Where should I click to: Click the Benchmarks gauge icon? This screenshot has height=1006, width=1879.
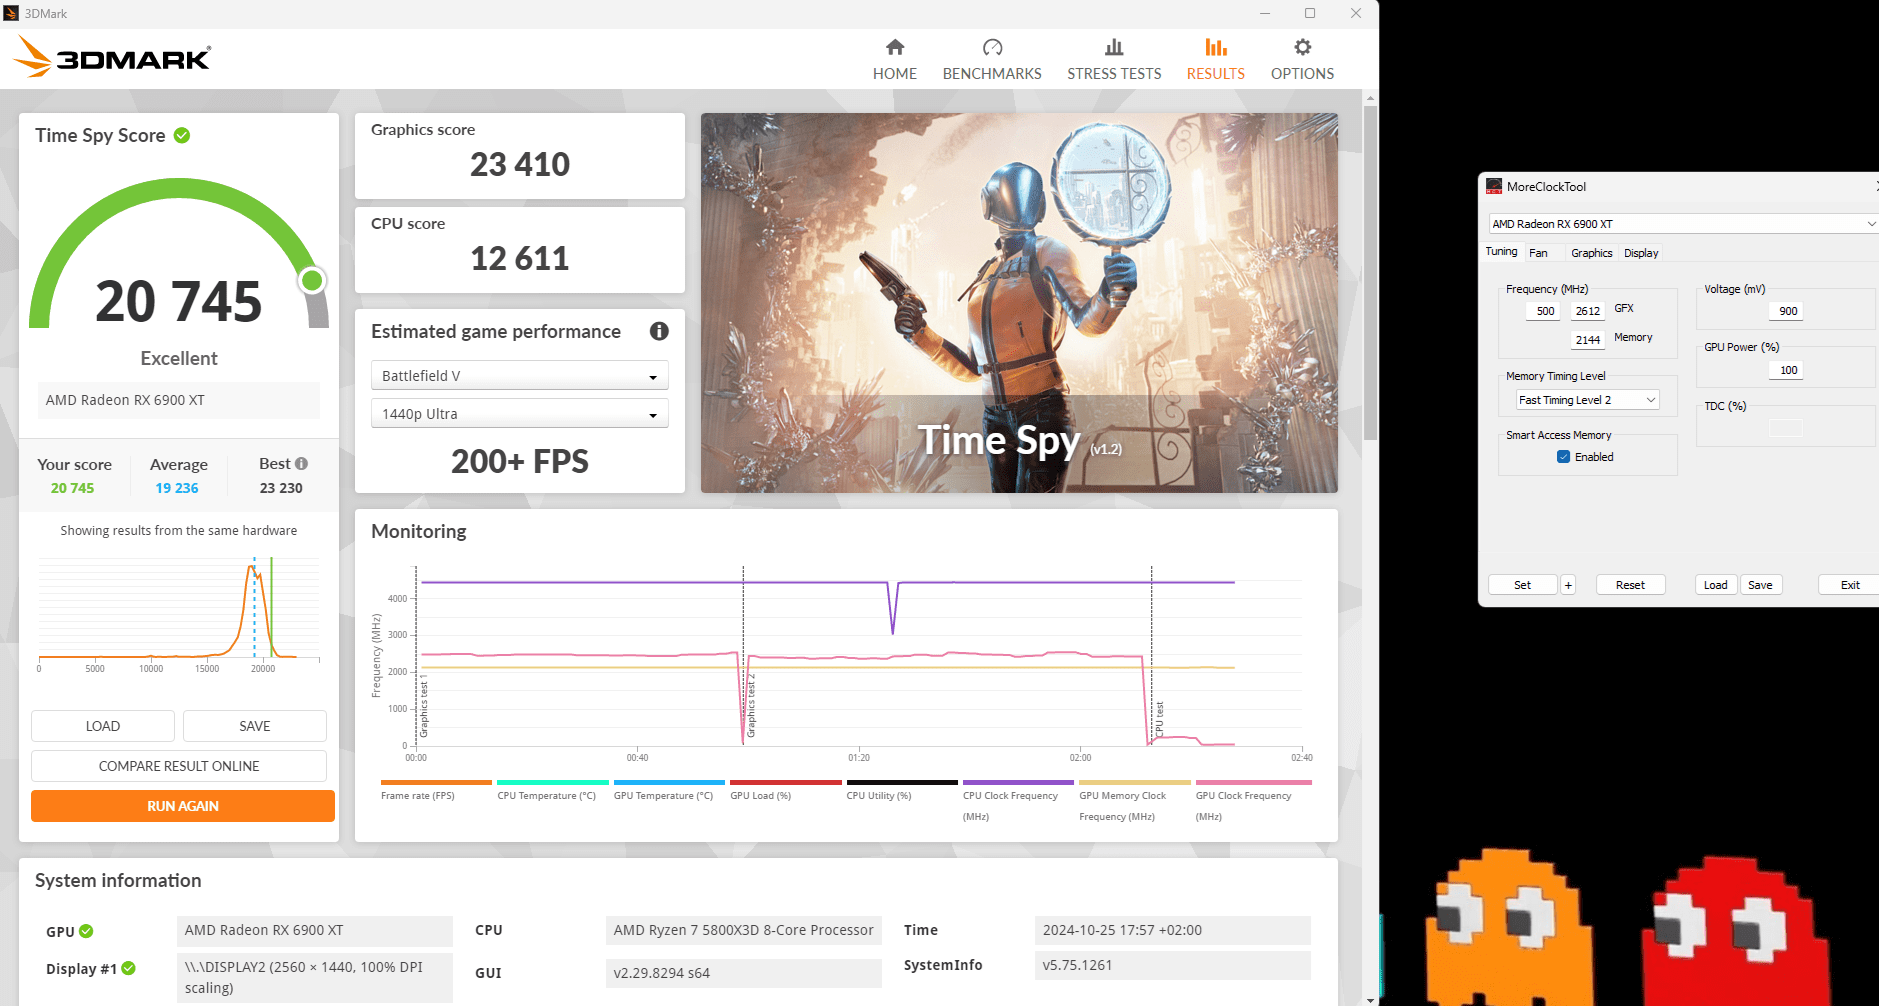[992, 47]
